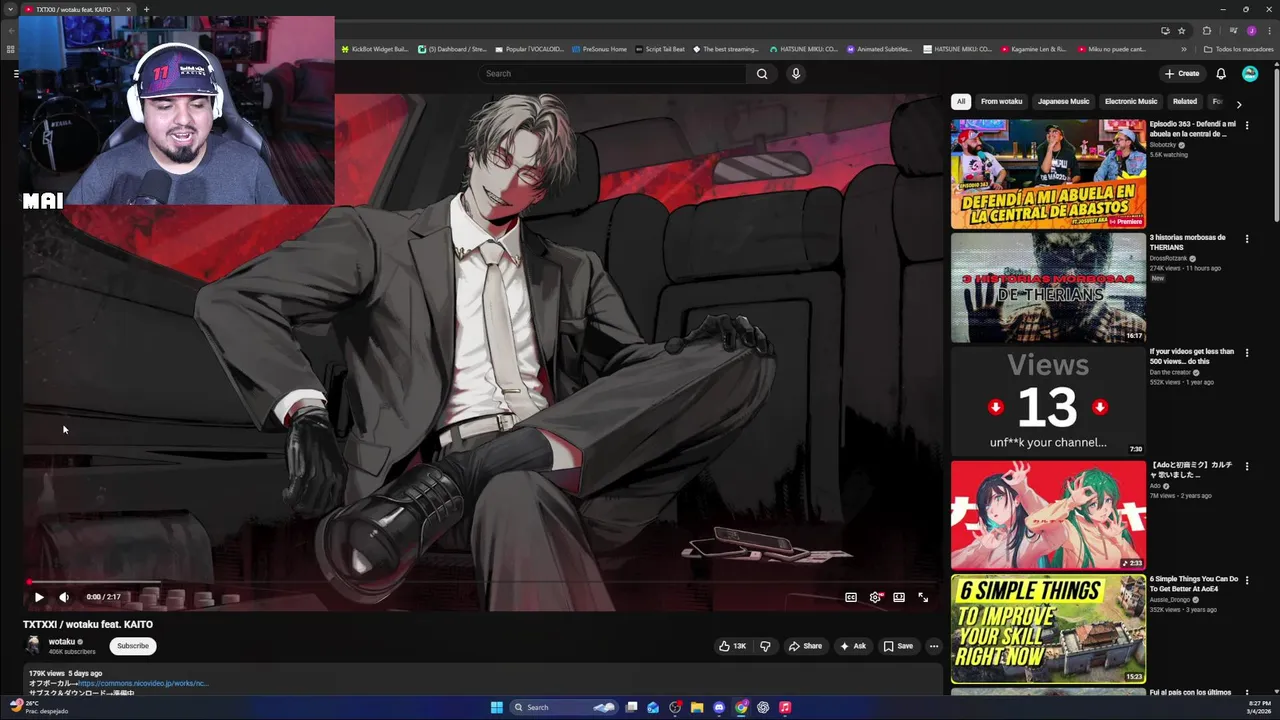This screenshot has width=1280, height=720.
Task: Switch player to theater mode
Action: (899, 597)
